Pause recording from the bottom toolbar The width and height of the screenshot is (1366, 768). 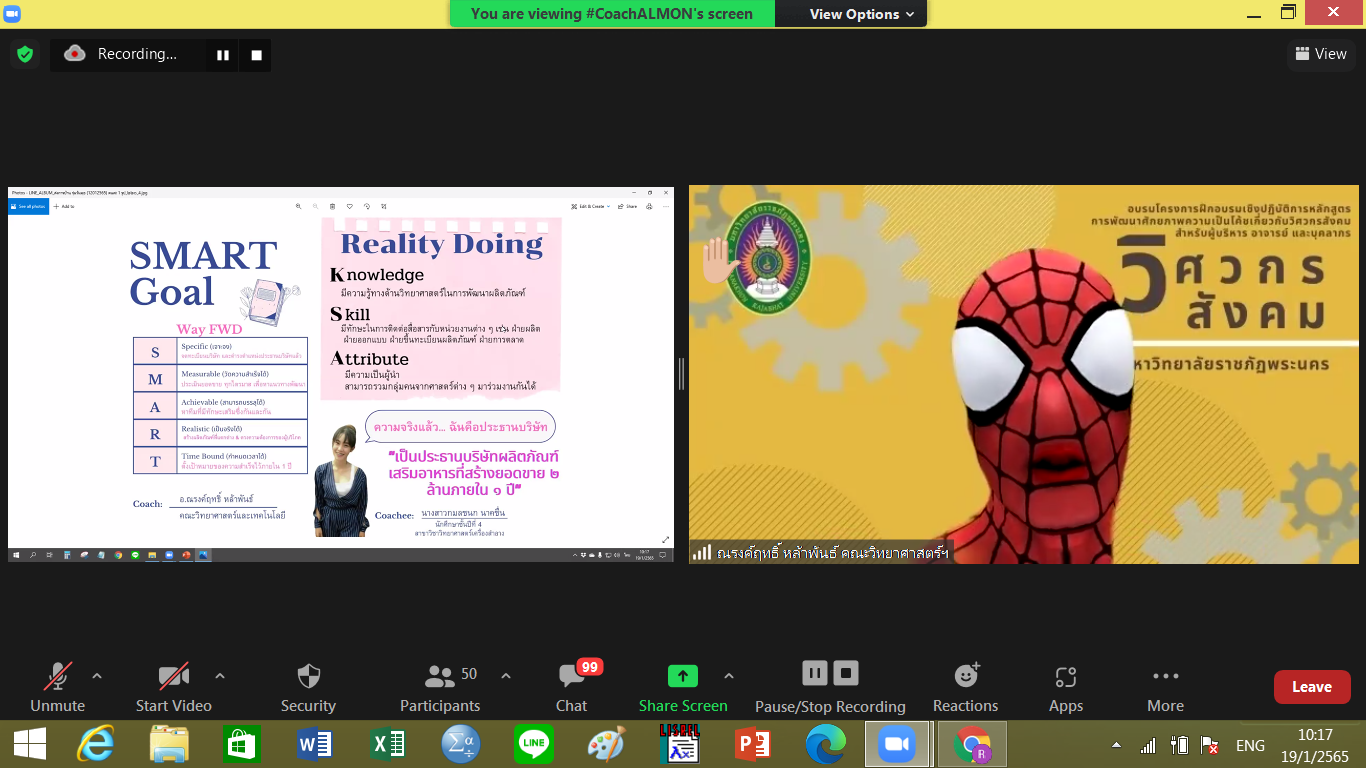click(x=815, y=673)
